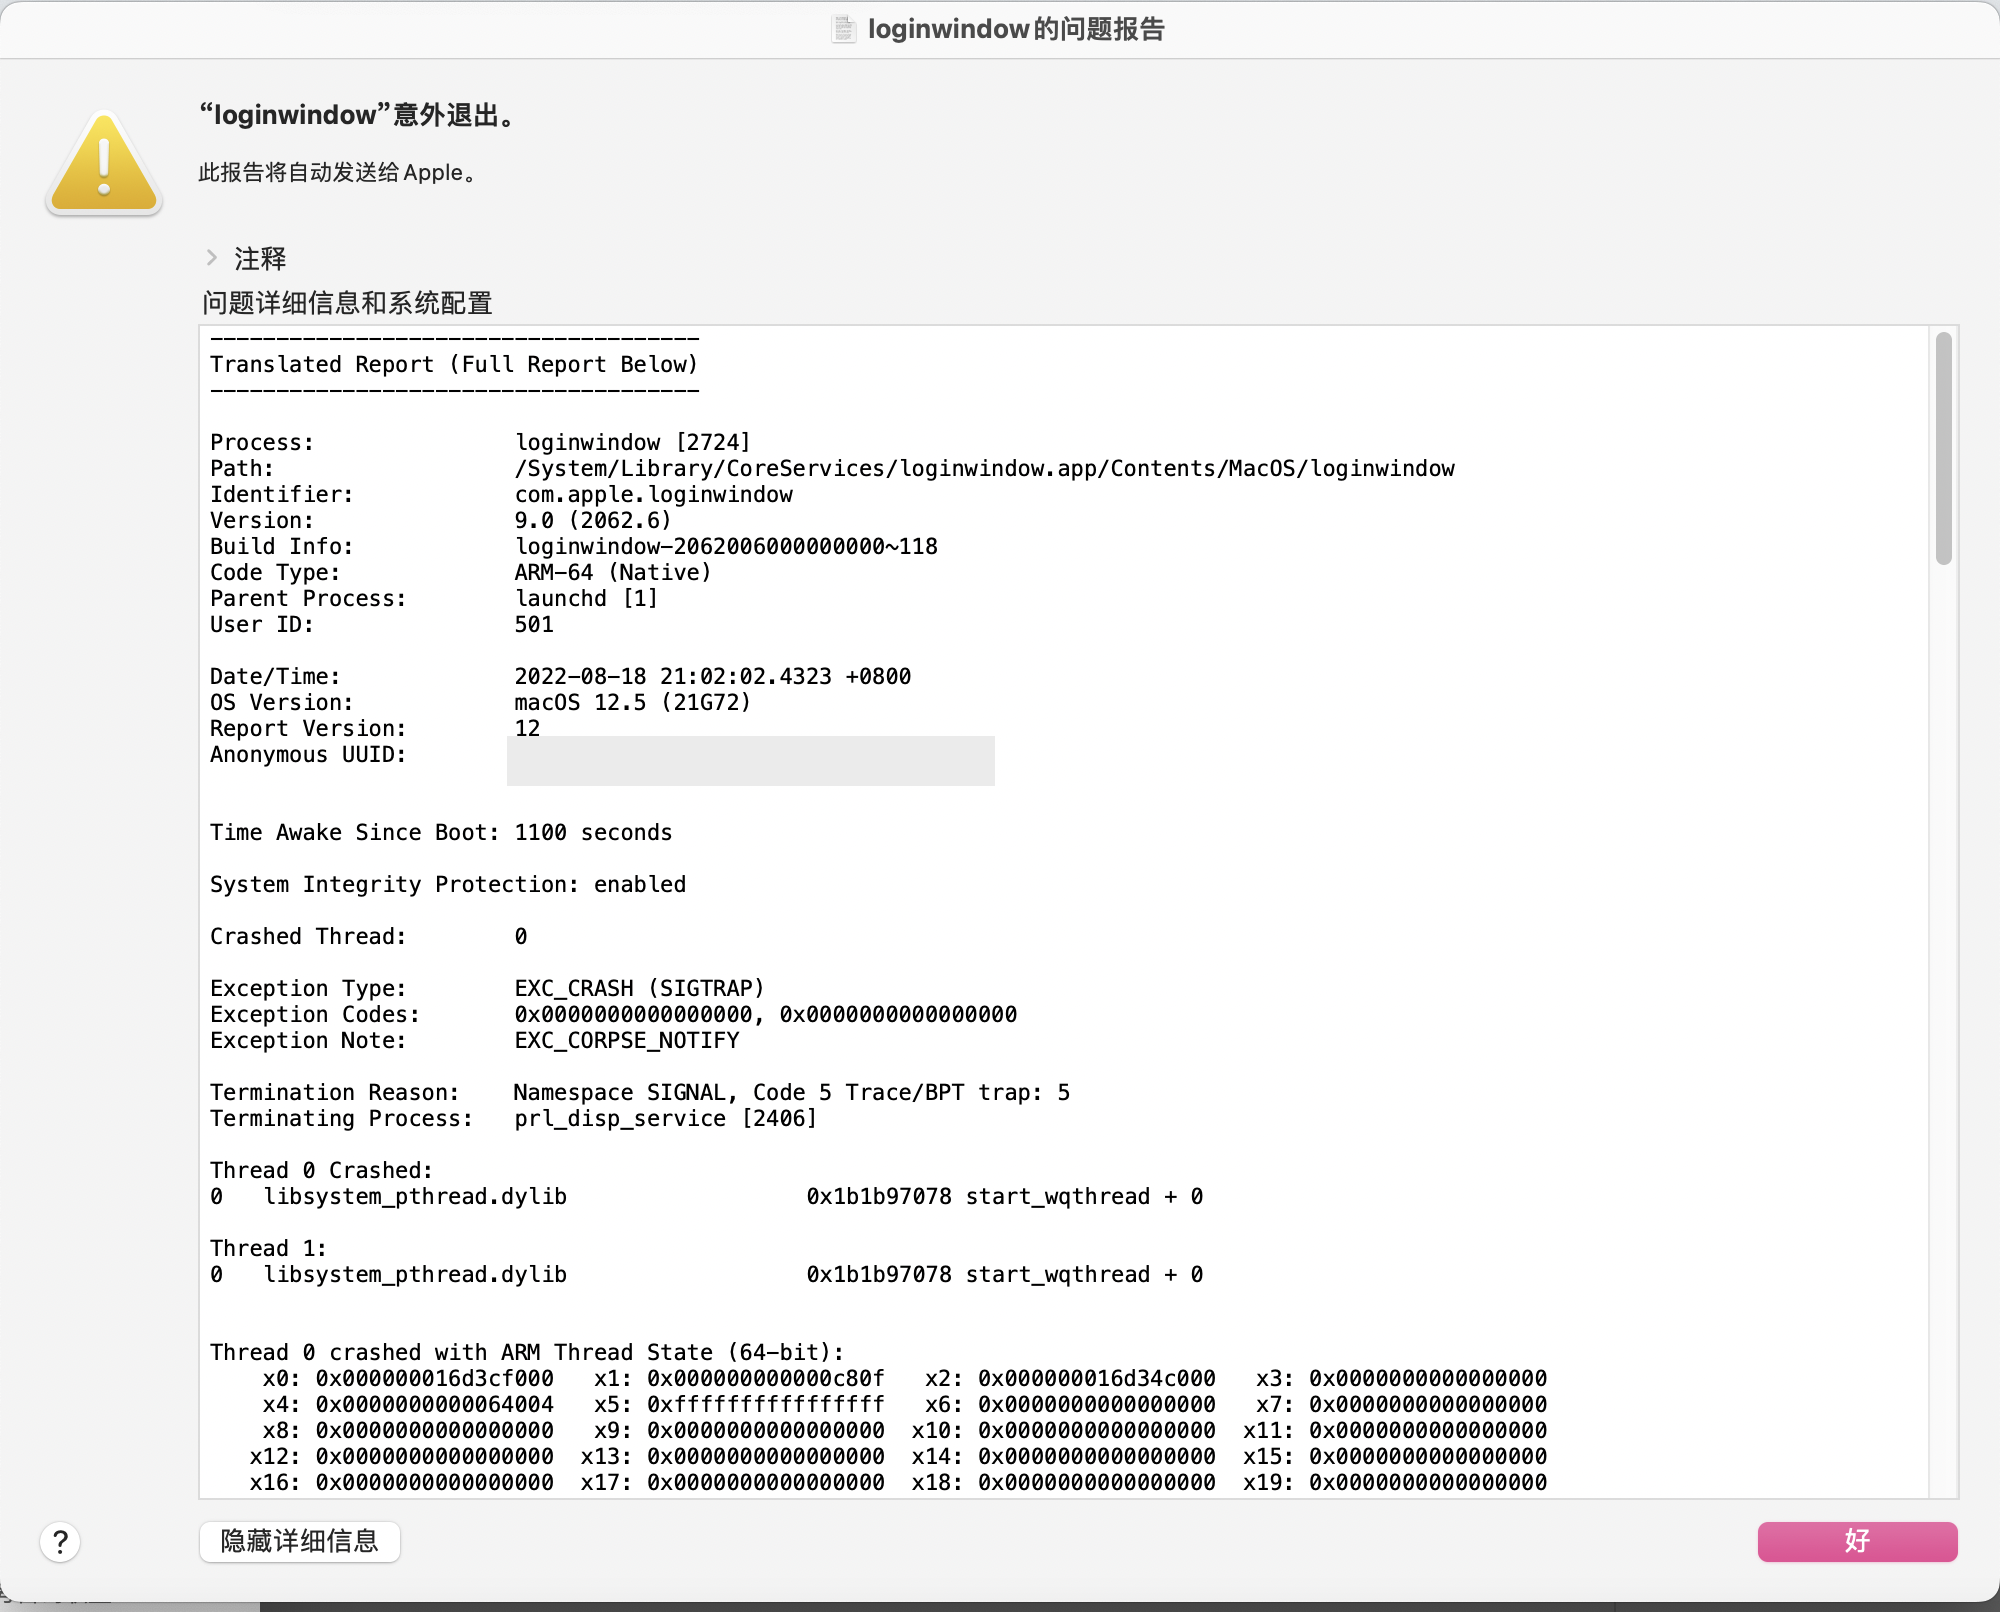Click the scrollbar track below the thumb
Viewport: 2000px width, 1612px height.
[x=1943, y=1000]
